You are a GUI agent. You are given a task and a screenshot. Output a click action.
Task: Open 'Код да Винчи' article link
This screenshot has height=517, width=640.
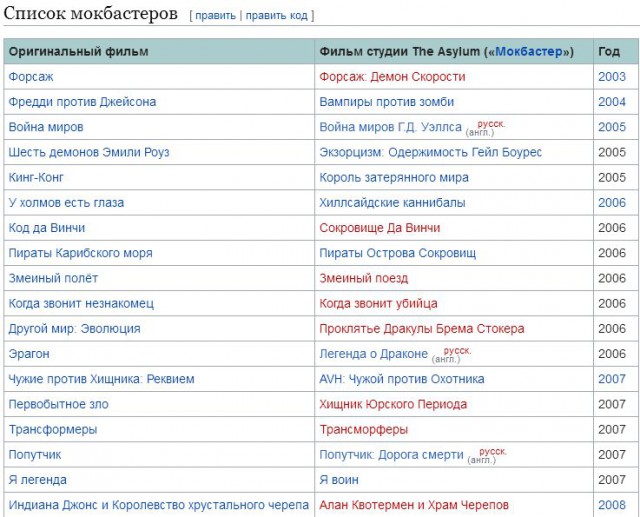click(x=47, y=228)
